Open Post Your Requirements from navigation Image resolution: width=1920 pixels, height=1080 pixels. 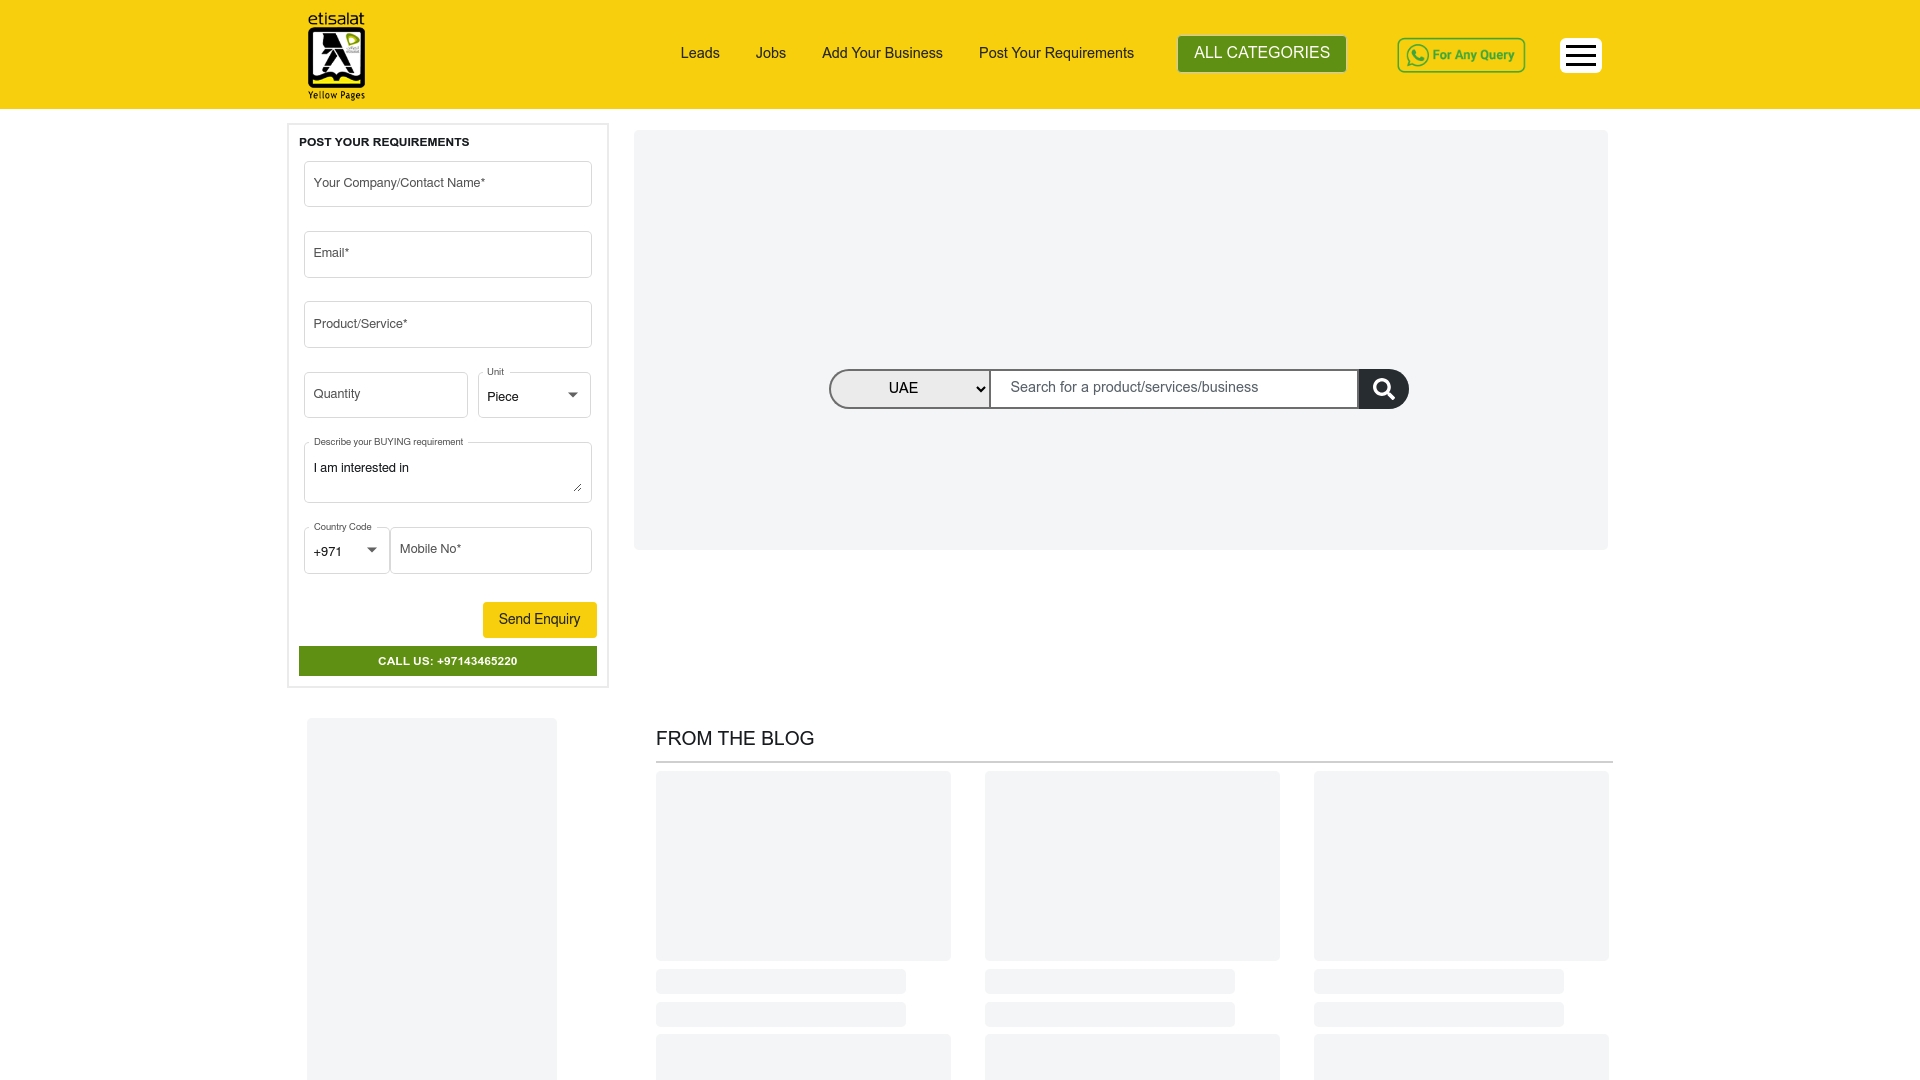(x=1056, y=54)
